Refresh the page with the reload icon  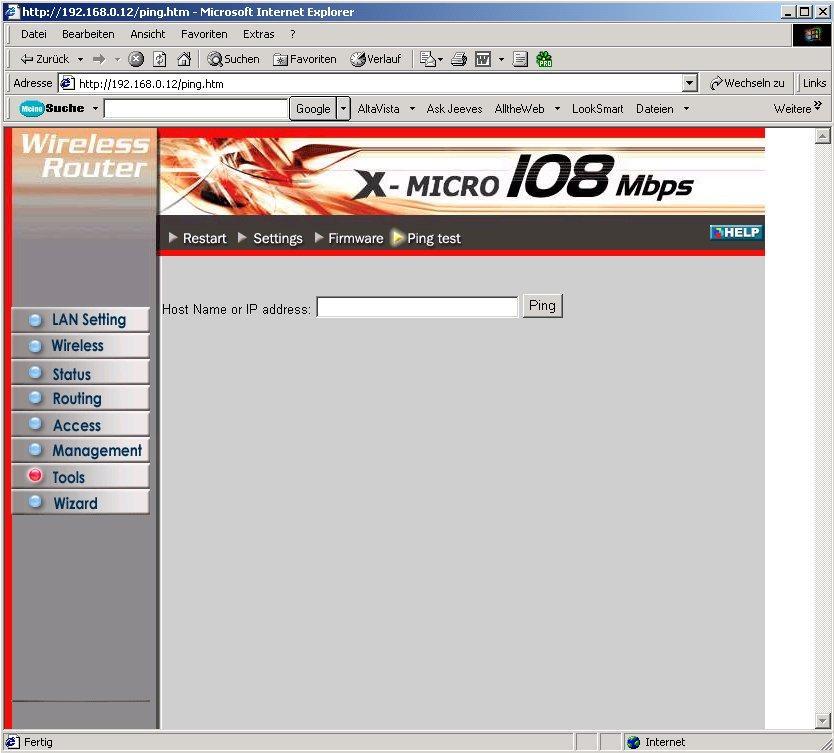160,59
